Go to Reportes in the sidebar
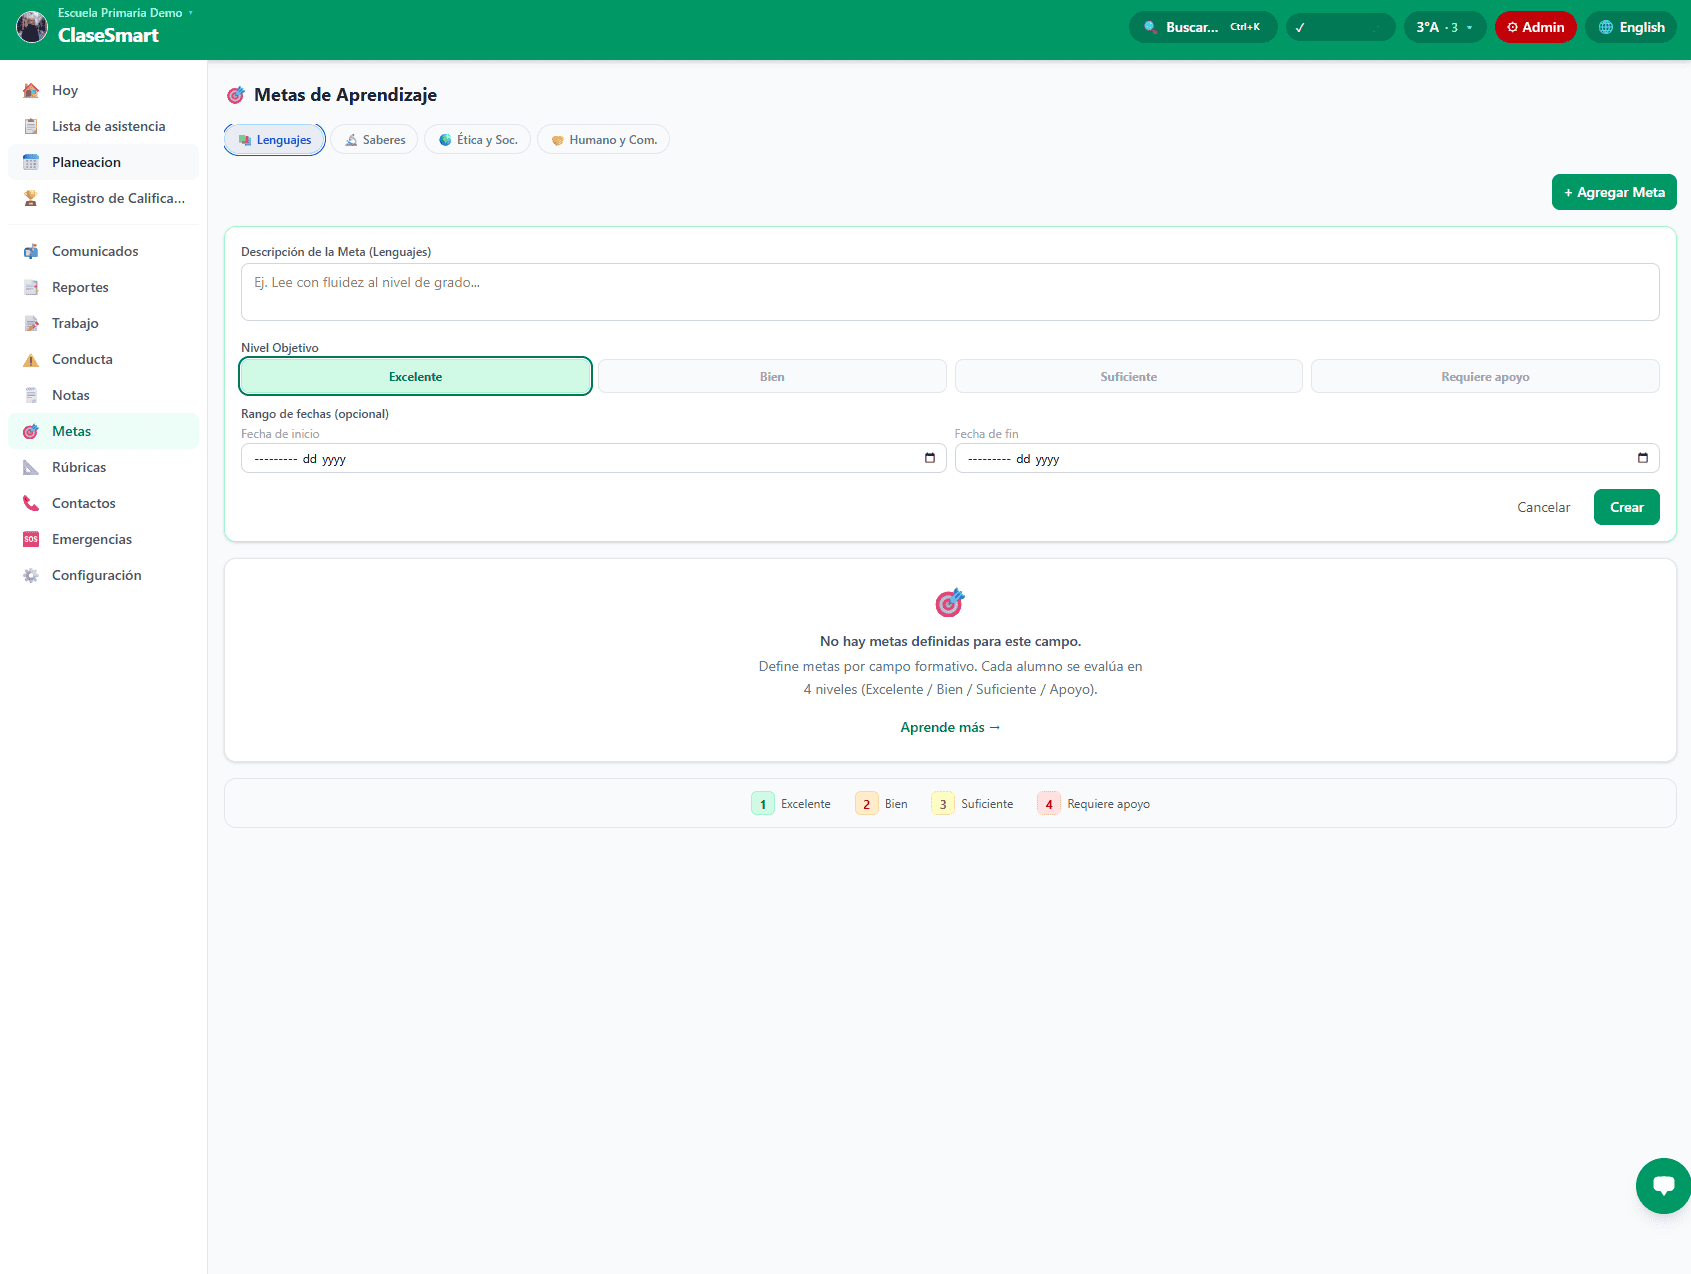The height and width of the screenshot is (1274, 1691). 103,287
